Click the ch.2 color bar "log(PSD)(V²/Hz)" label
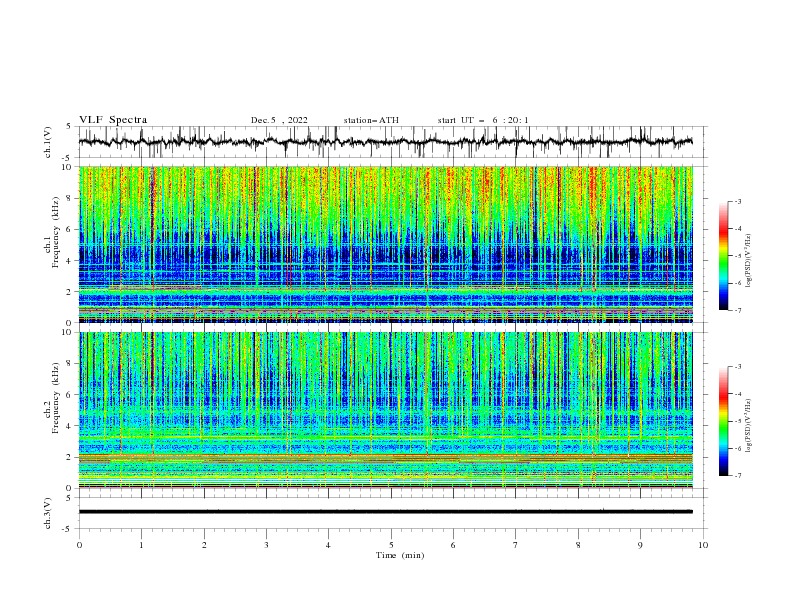Viewport: 792px width, 612px height. click(x=749, y=425)
